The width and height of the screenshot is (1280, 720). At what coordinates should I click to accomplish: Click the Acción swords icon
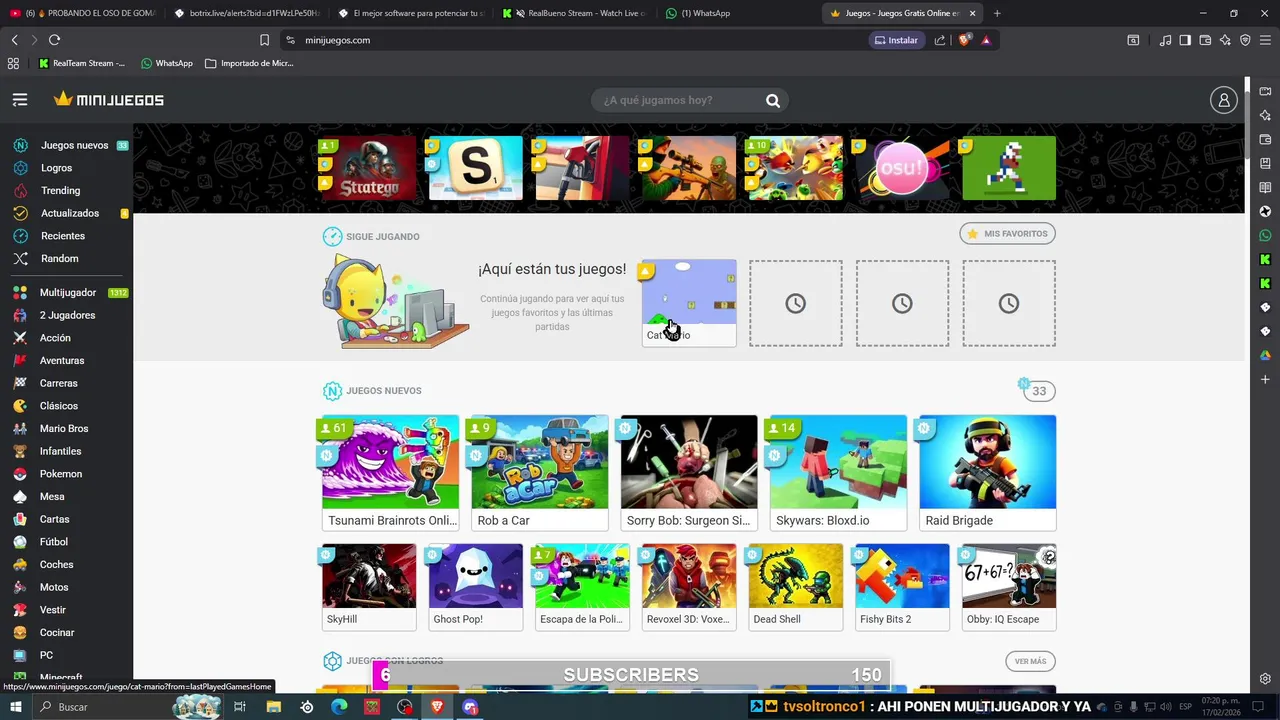20,338
